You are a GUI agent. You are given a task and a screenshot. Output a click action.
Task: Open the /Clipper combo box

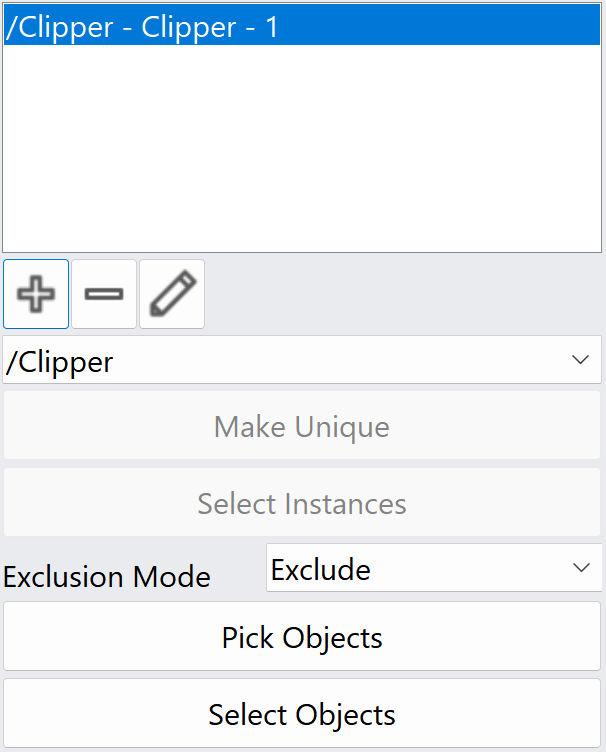point(302,360)
